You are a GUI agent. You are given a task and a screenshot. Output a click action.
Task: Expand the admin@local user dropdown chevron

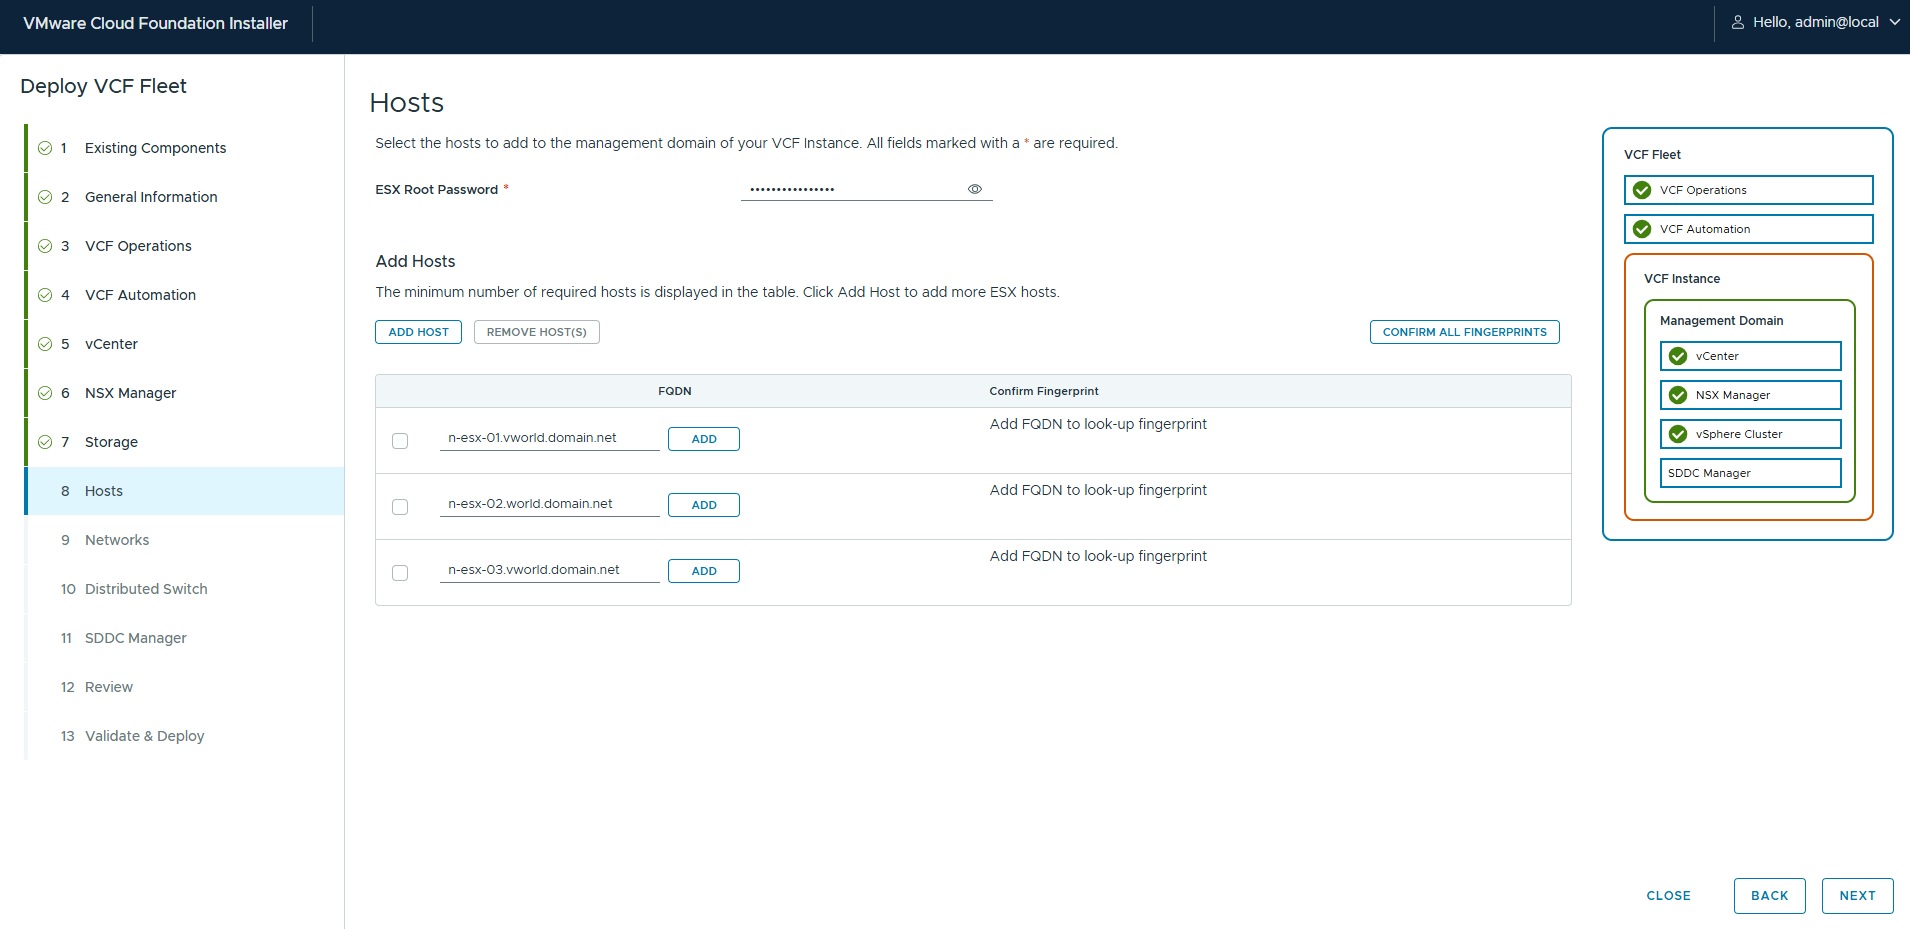click(1894, 22)
